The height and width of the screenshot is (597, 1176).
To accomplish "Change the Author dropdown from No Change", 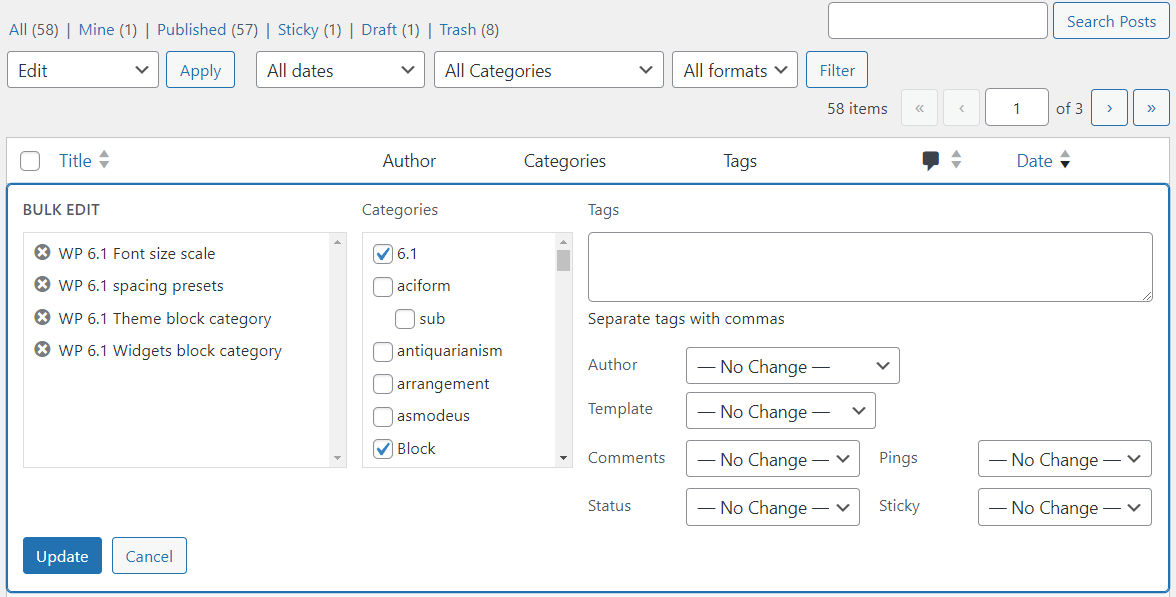I will click(x=792, y=365).
